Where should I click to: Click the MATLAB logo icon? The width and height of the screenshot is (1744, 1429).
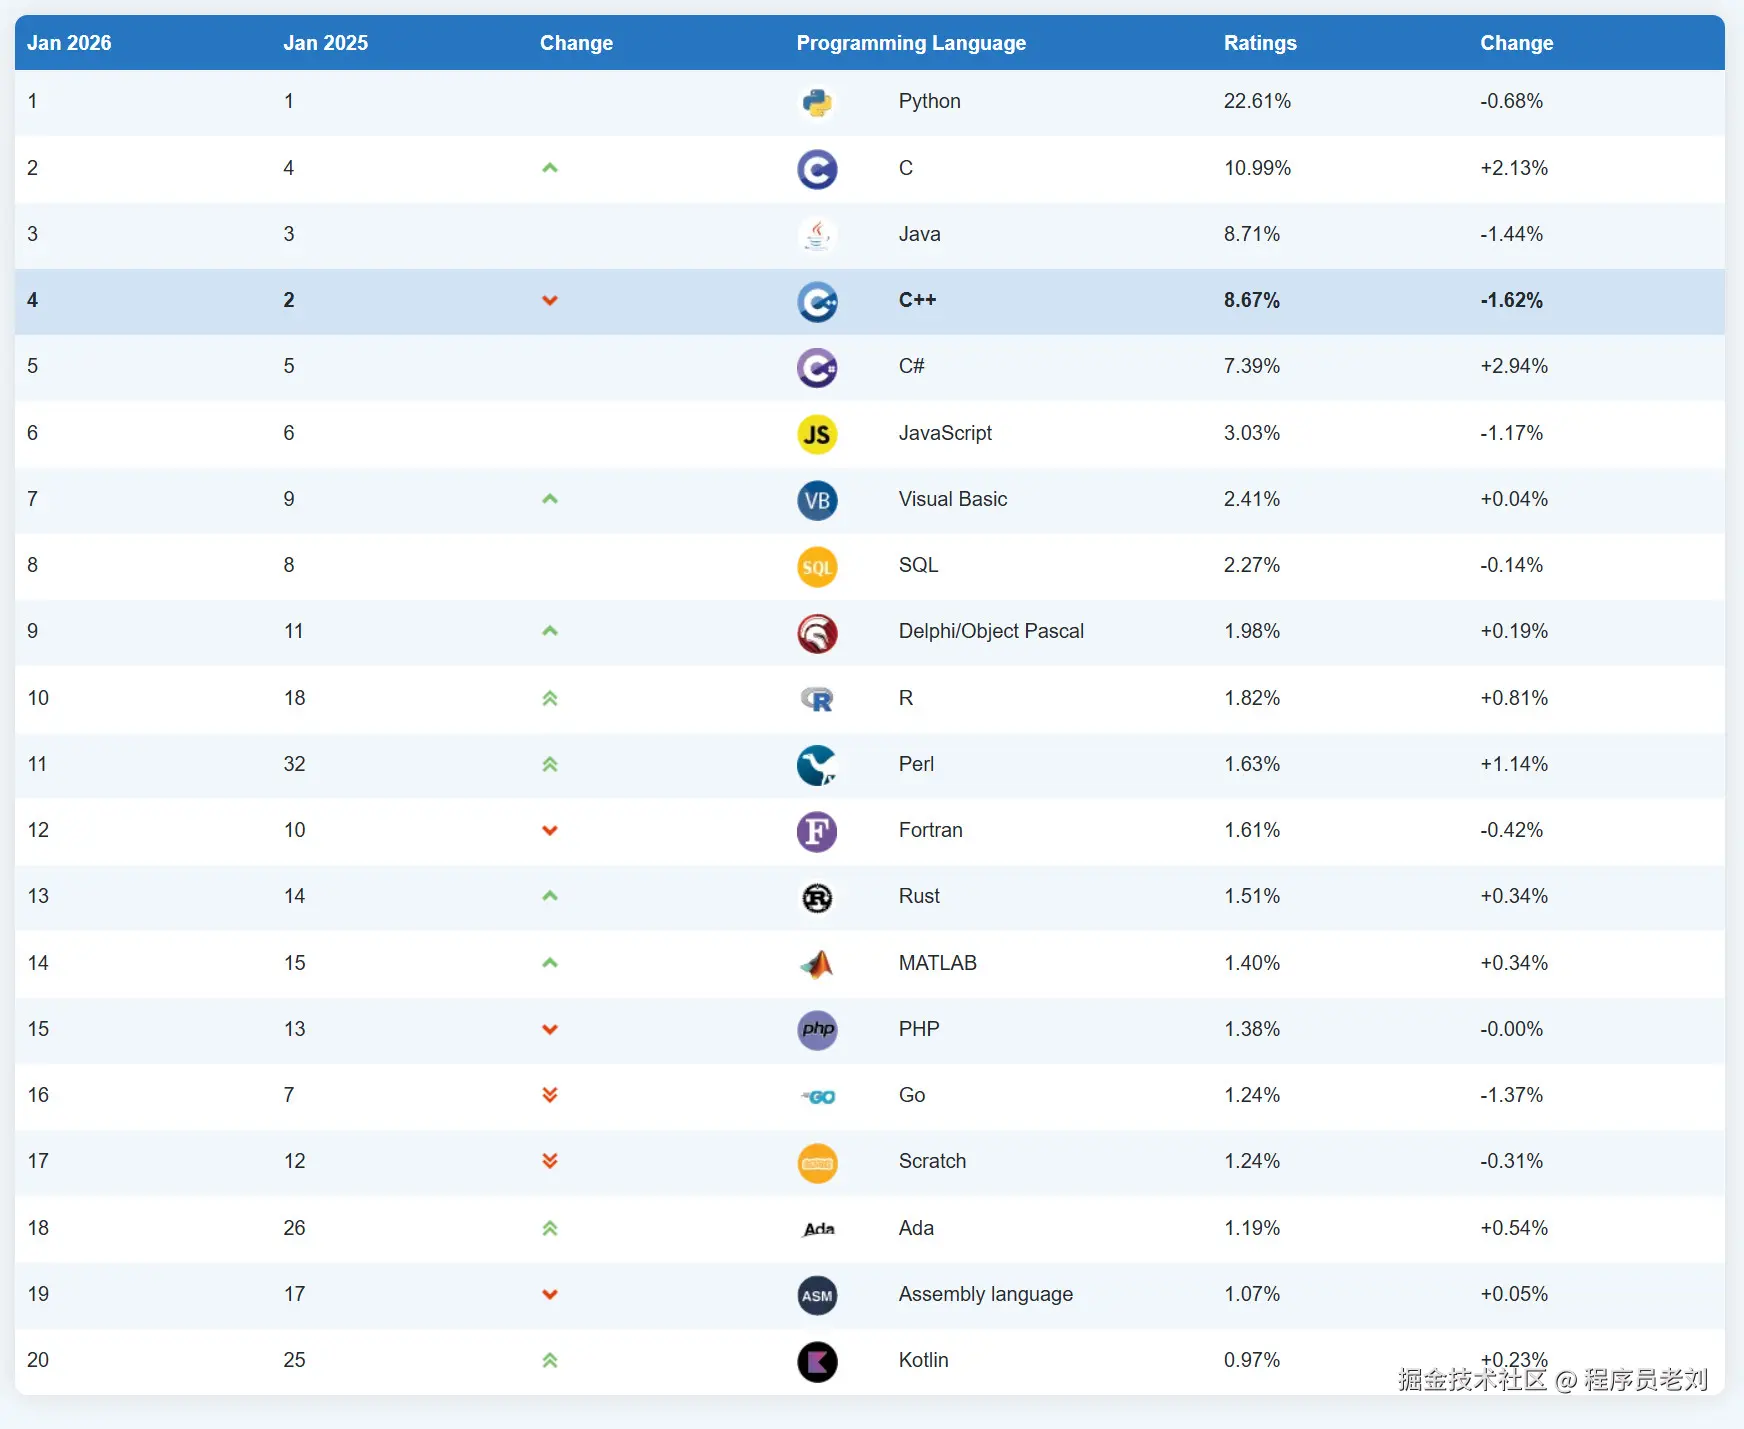coord(817,964)
